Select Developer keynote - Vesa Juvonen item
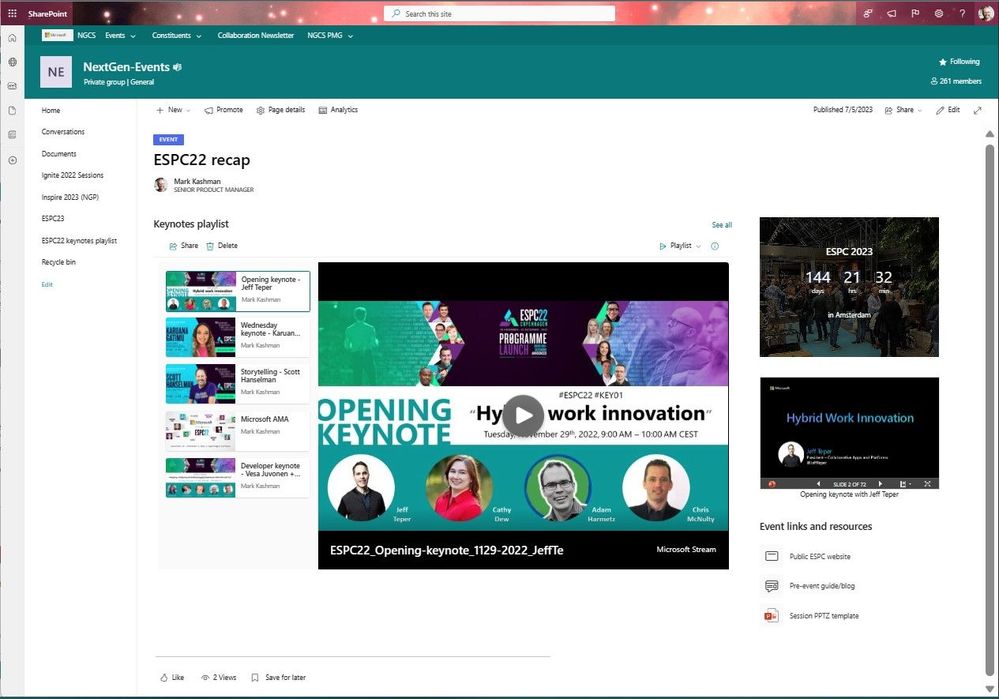The height and width of the screenshot is (699, 999). tap(238, 477)
